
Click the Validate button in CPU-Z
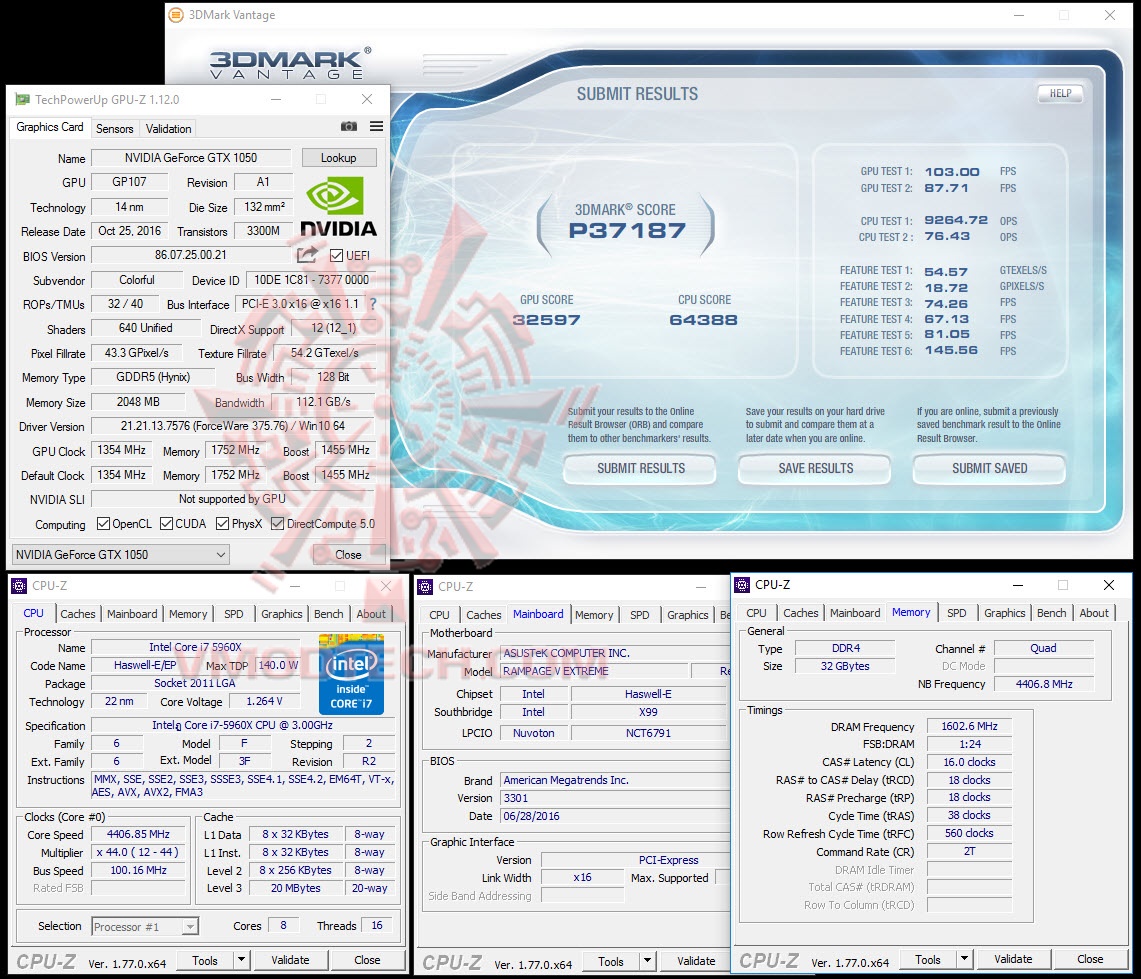291,959
